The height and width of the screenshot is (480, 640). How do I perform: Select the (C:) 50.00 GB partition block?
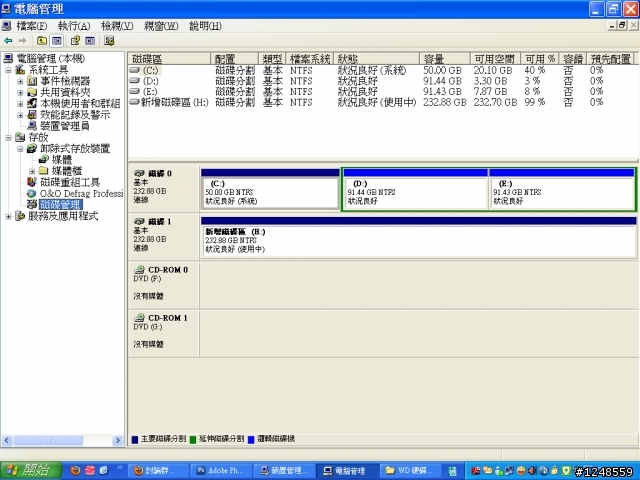pos(270,190)
